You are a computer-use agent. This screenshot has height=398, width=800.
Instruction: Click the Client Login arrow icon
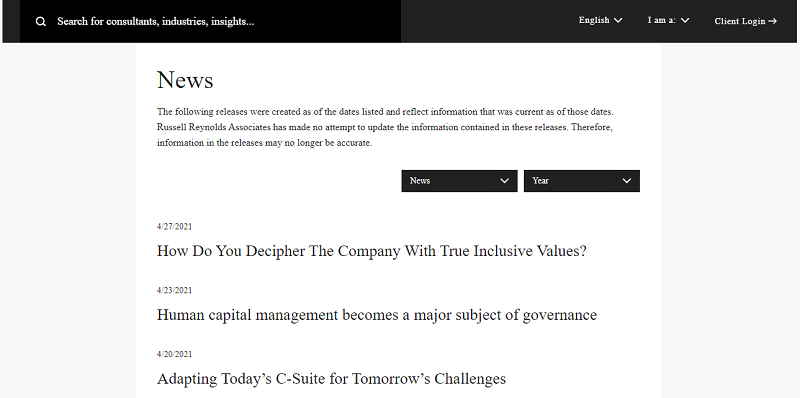pos(772,21)
